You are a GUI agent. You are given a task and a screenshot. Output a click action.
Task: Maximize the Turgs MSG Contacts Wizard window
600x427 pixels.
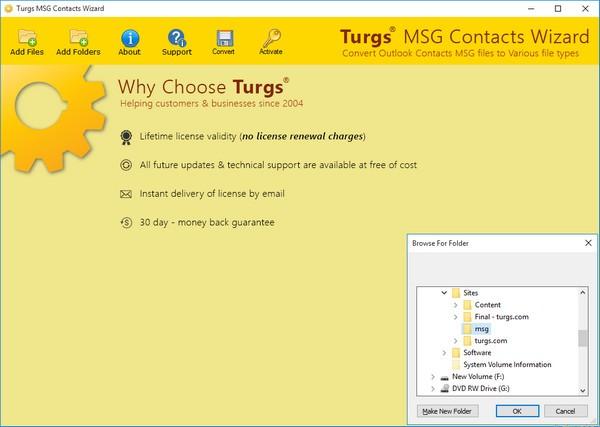click(558, 8)
